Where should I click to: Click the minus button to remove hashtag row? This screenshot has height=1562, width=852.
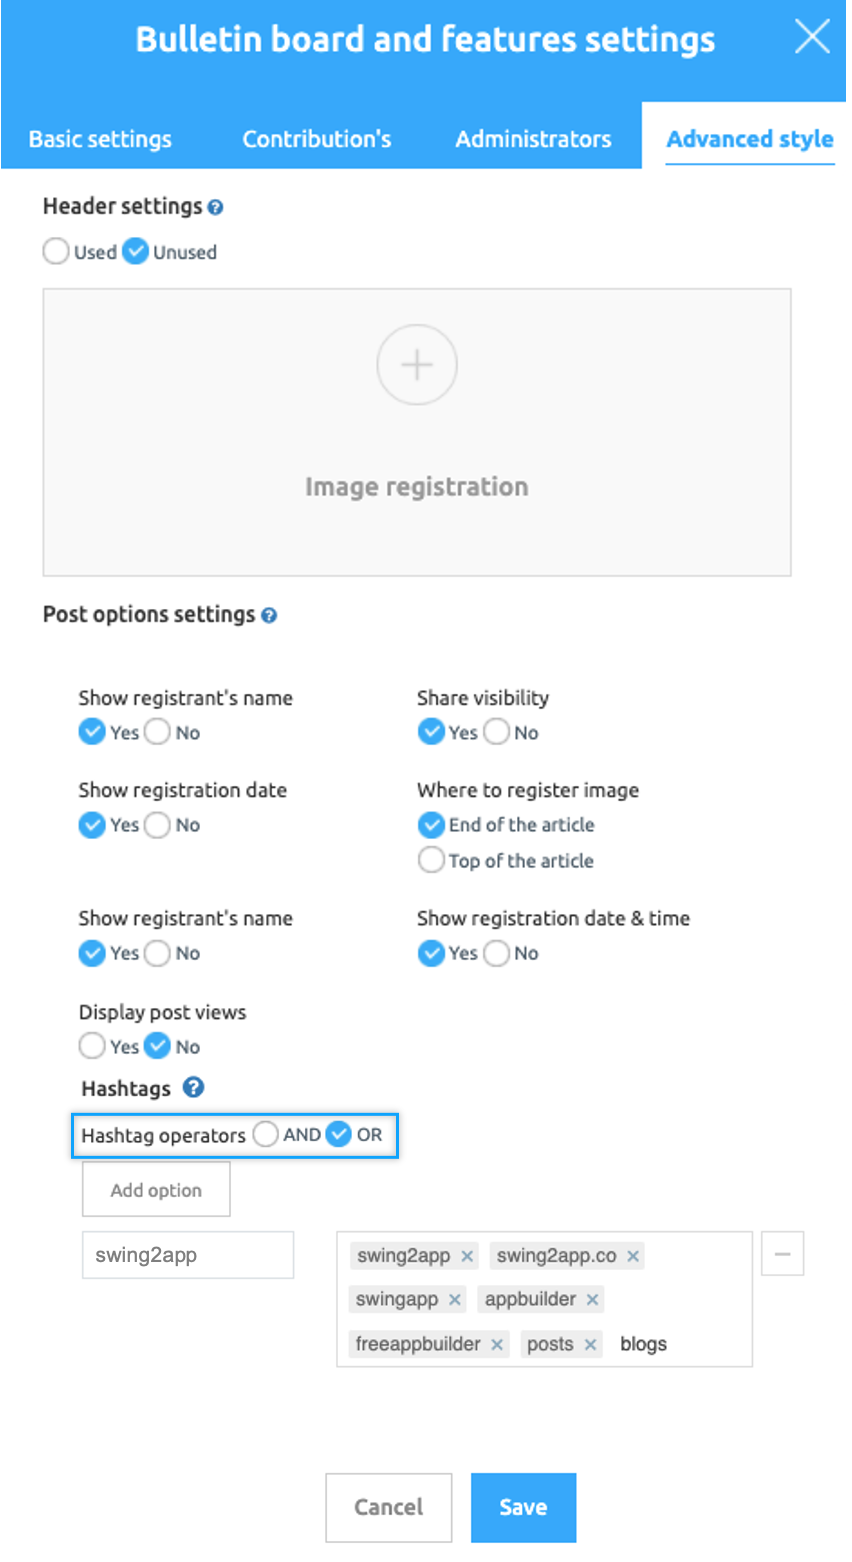point(783,1254)
